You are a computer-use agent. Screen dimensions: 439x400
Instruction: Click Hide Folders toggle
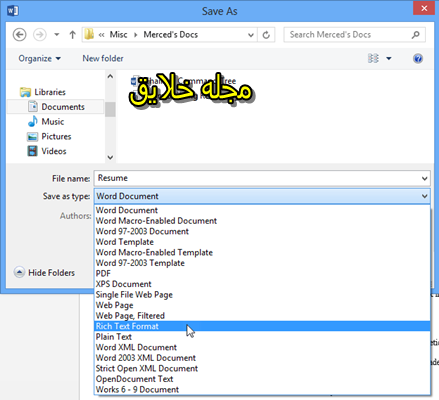(x=44, y=273)
